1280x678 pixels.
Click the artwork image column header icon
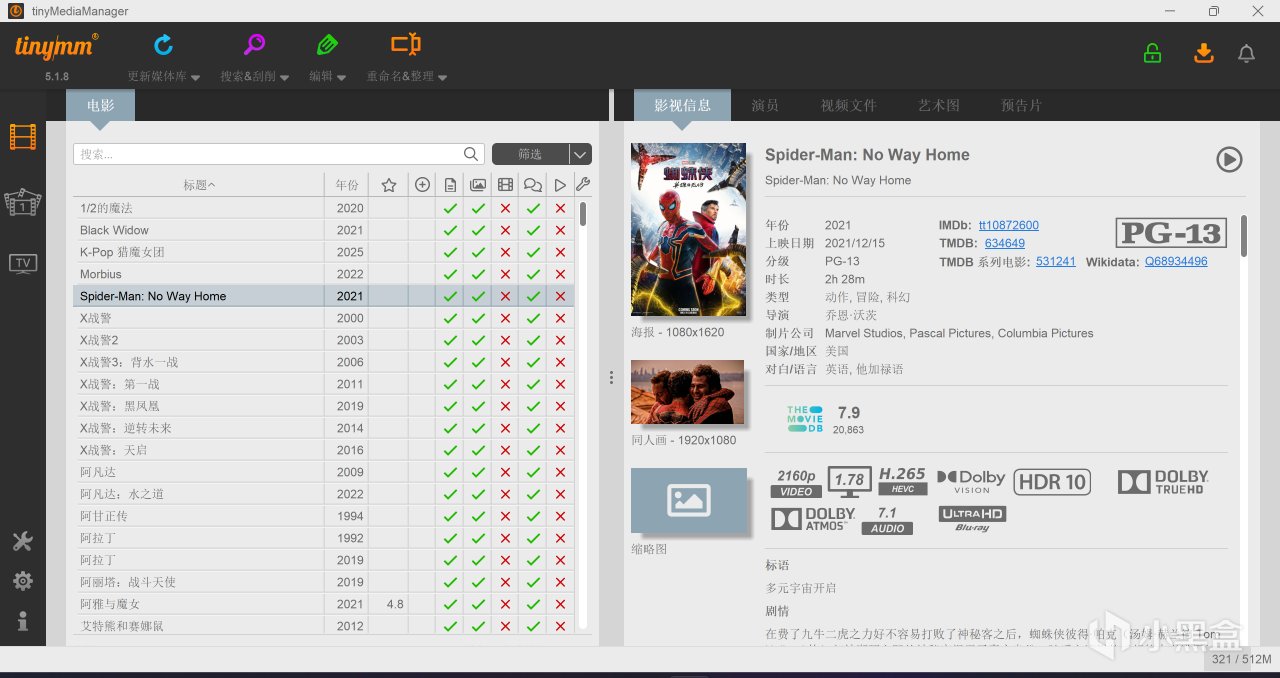click(x=478, y=185)
